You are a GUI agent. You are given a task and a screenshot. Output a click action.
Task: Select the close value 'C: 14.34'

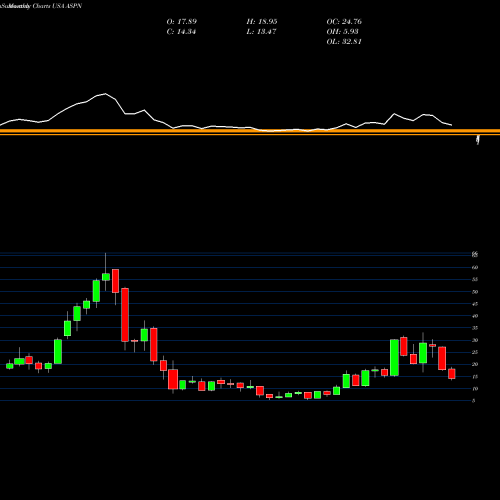181,31
